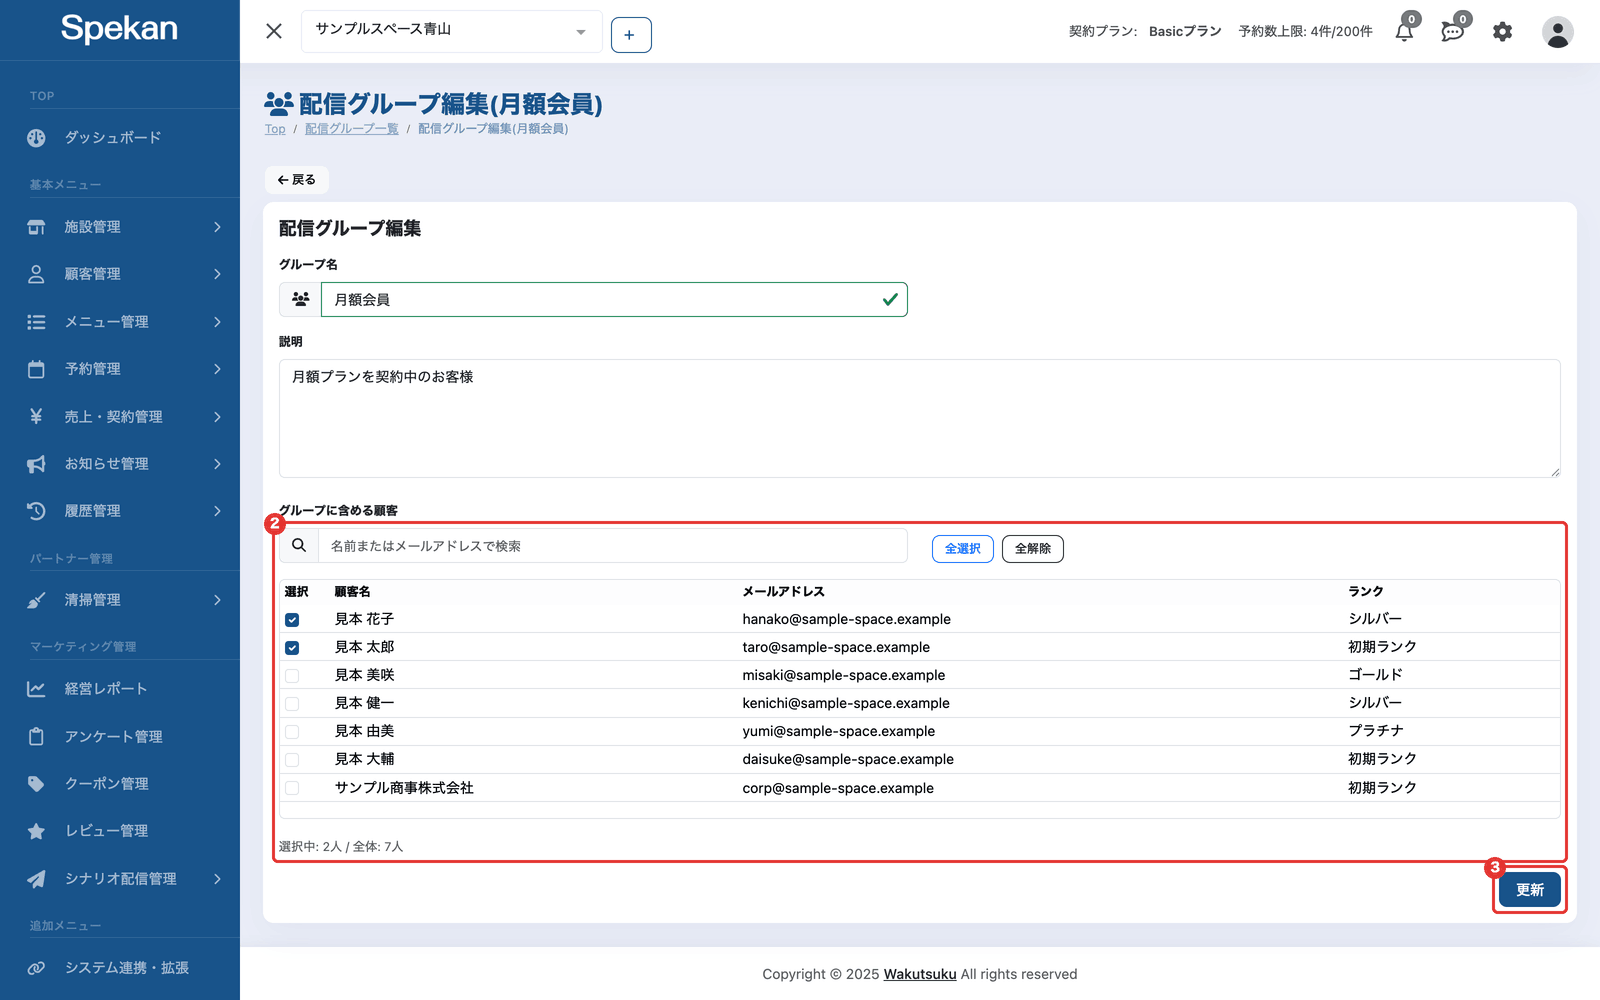Screen dimensions: 1600x1000
Task: Click the 更新 update button
Action: tap(1530, 890)
